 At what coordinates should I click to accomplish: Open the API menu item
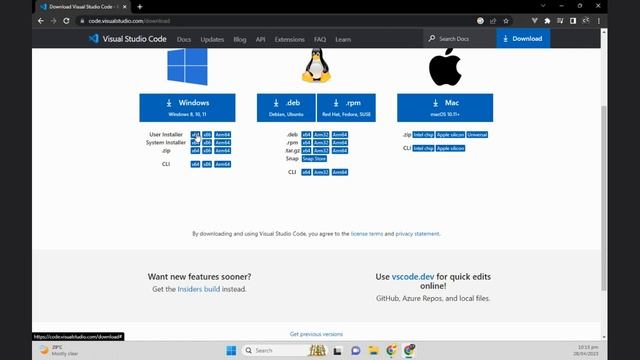(260, 40)
